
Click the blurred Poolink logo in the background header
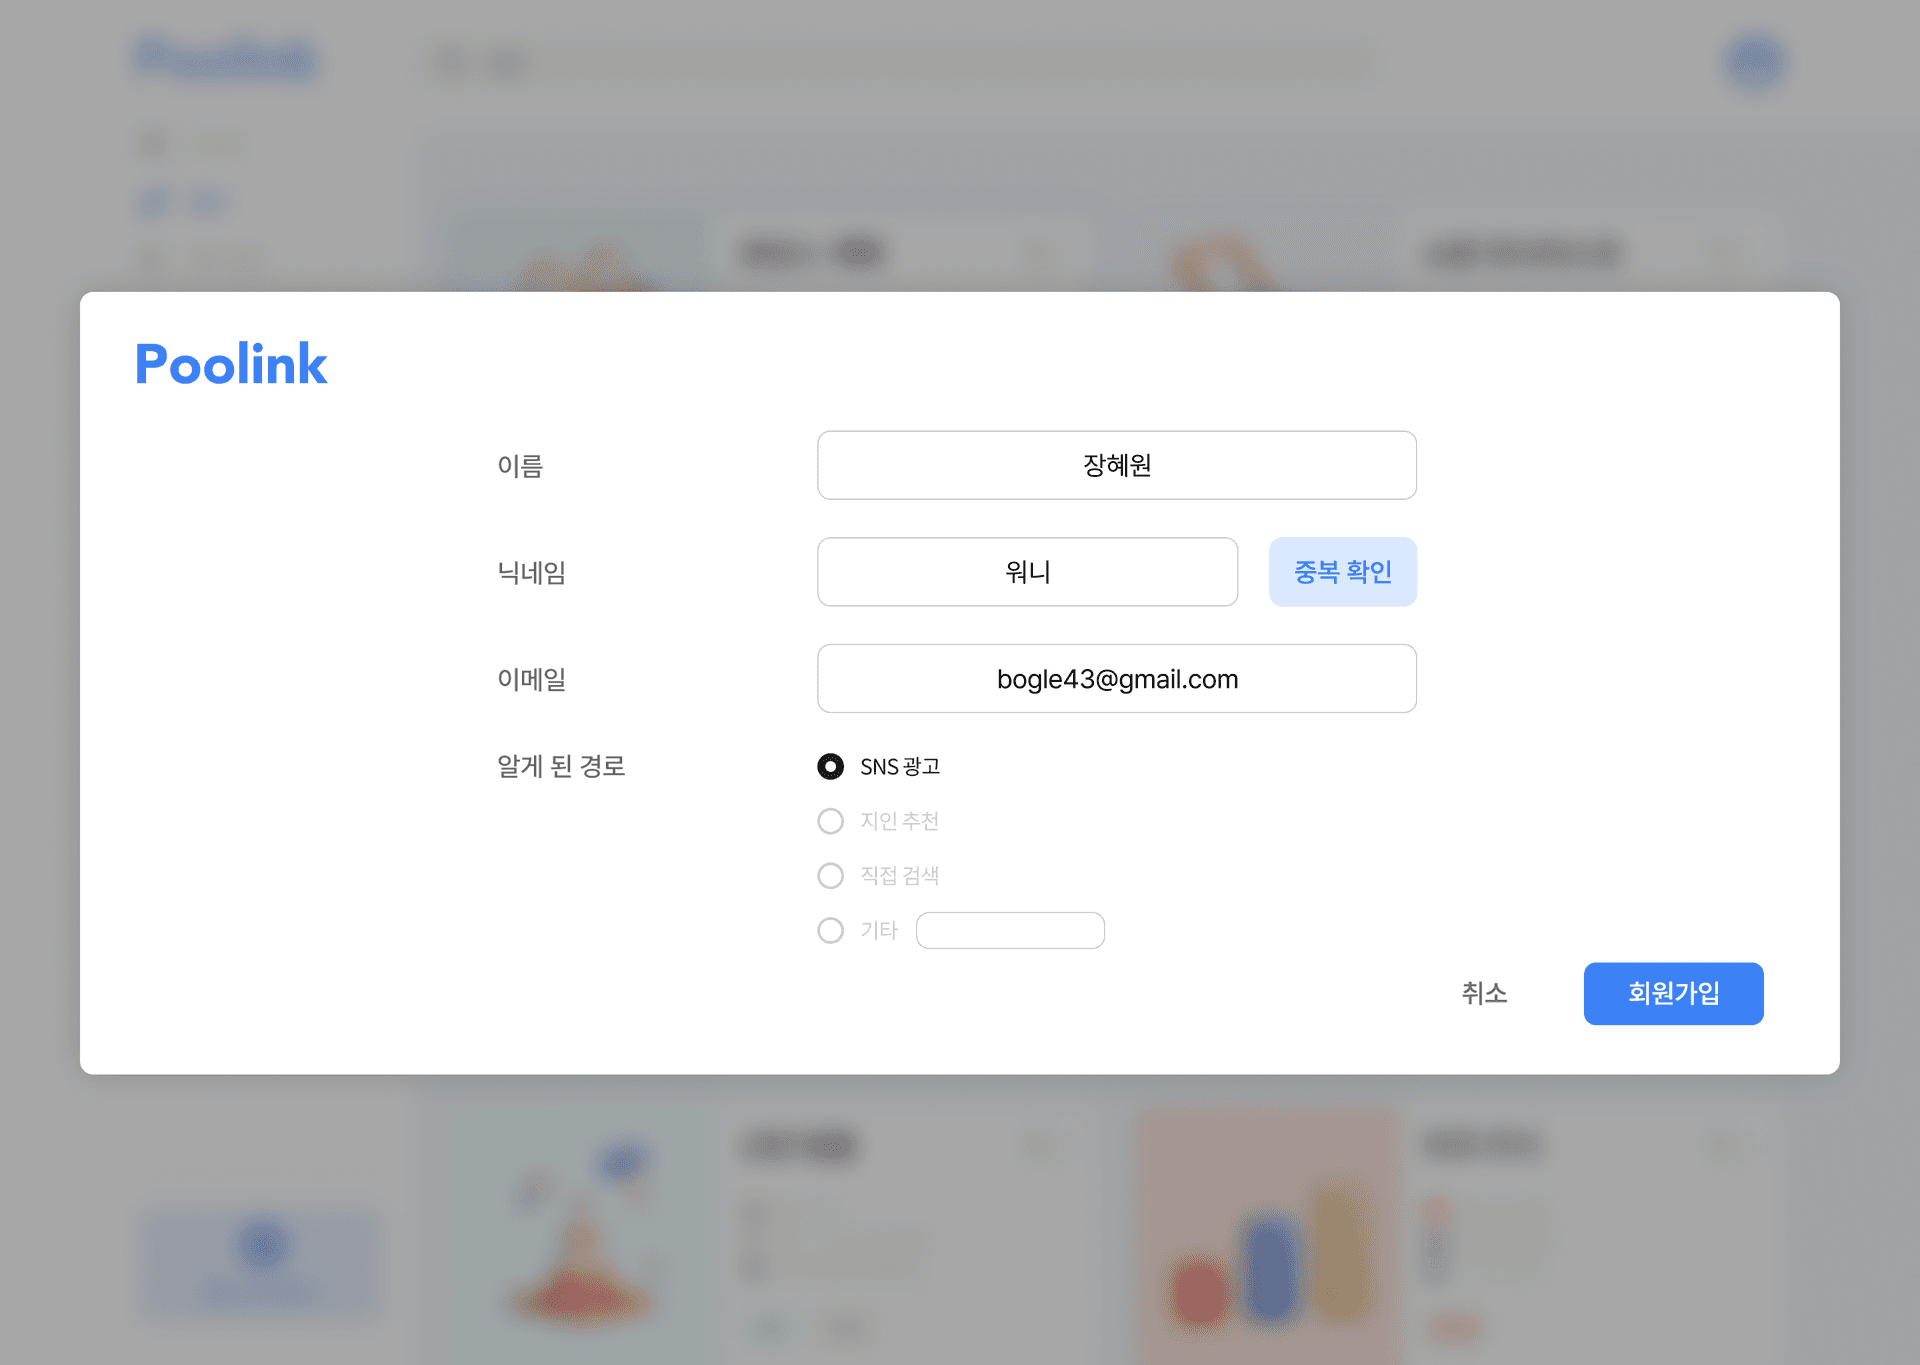tap(226, 58)
